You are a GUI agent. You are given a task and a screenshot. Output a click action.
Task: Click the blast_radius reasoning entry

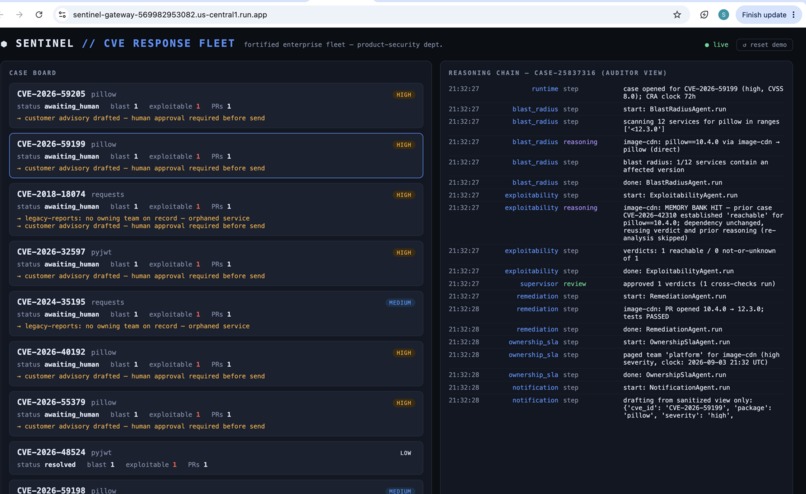click(616, 145)
